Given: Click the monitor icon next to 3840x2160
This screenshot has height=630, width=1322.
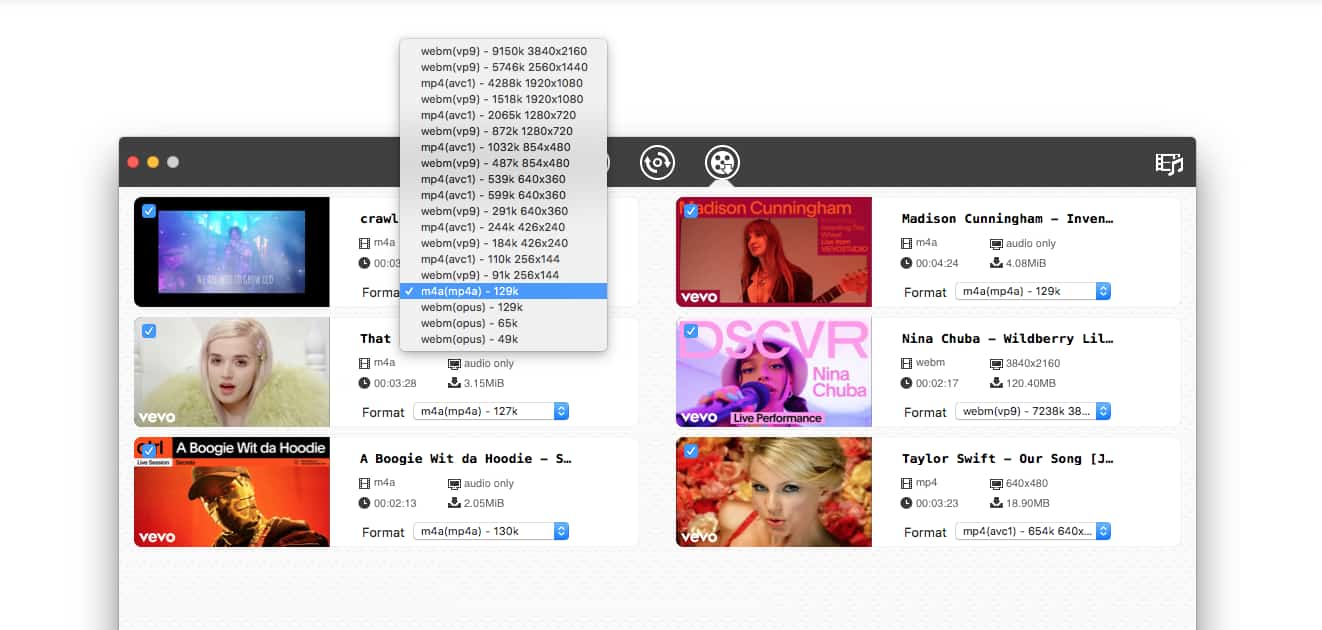Looking at the screenshot, I should (996, 363).
